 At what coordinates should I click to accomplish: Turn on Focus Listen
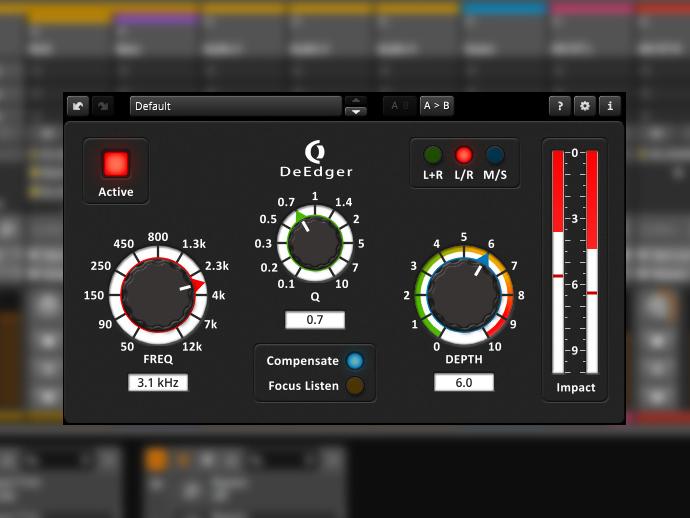coord(355,386)
